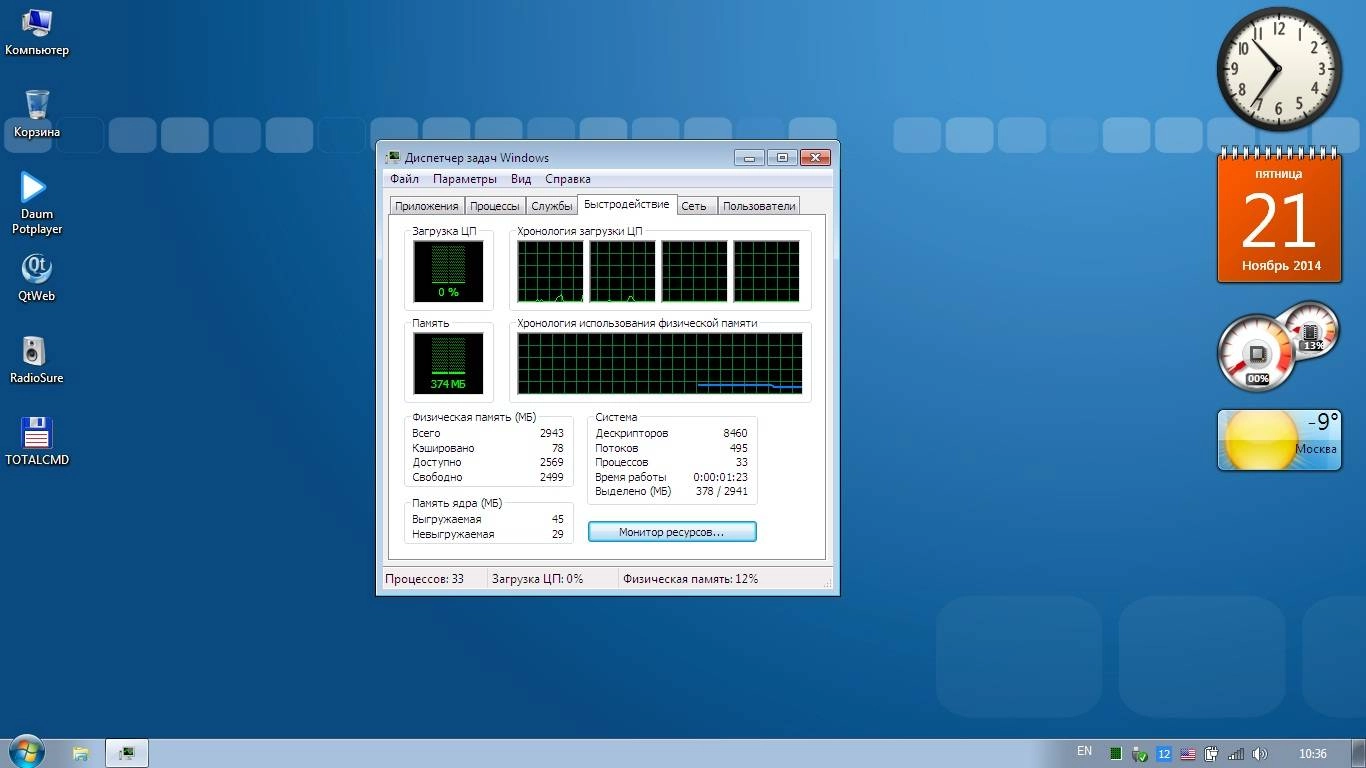The width and height of the screenshot is (1366, 768).
Task: Click the Загрузка ЦП gauge showing 0 %
Action: tap(448, 271)
